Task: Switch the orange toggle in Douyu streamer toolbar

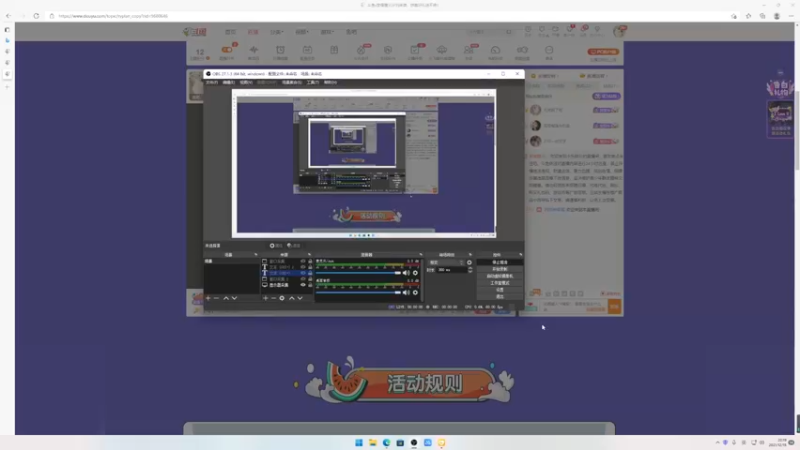Action: [227, 49]
